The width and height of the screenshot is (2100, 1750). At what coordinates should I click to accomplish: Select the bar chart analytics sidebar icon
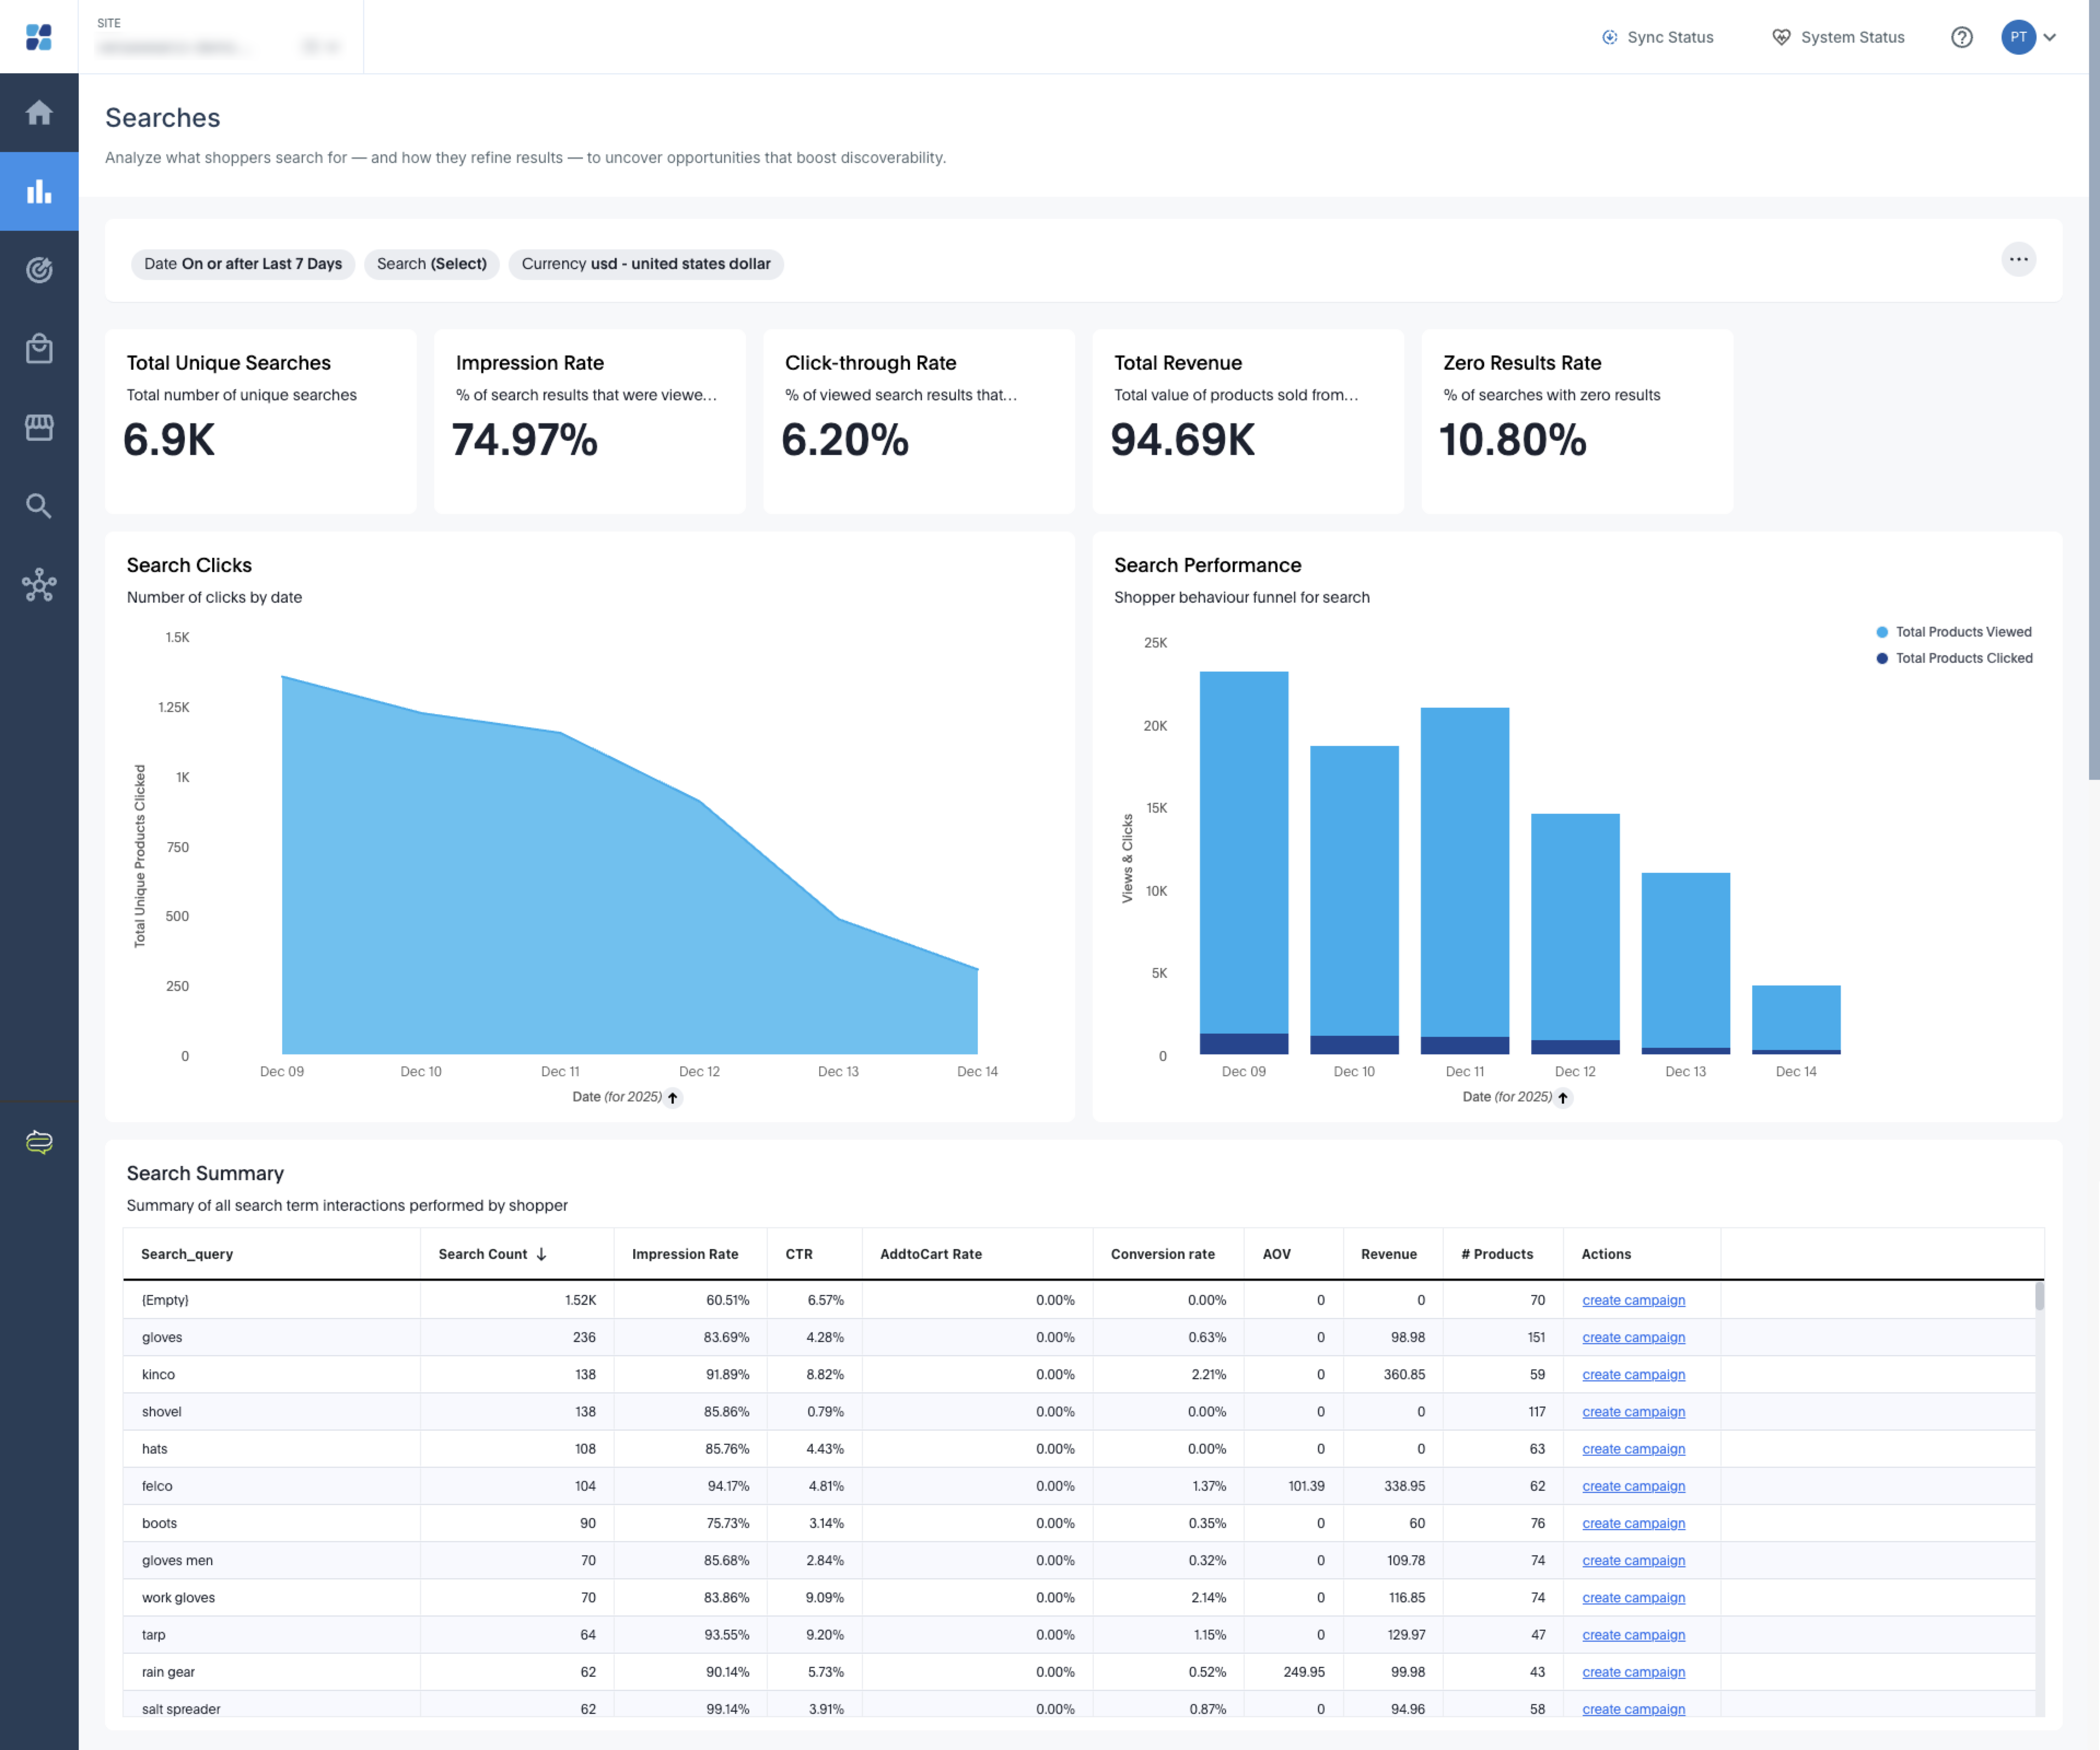point(39,191)
